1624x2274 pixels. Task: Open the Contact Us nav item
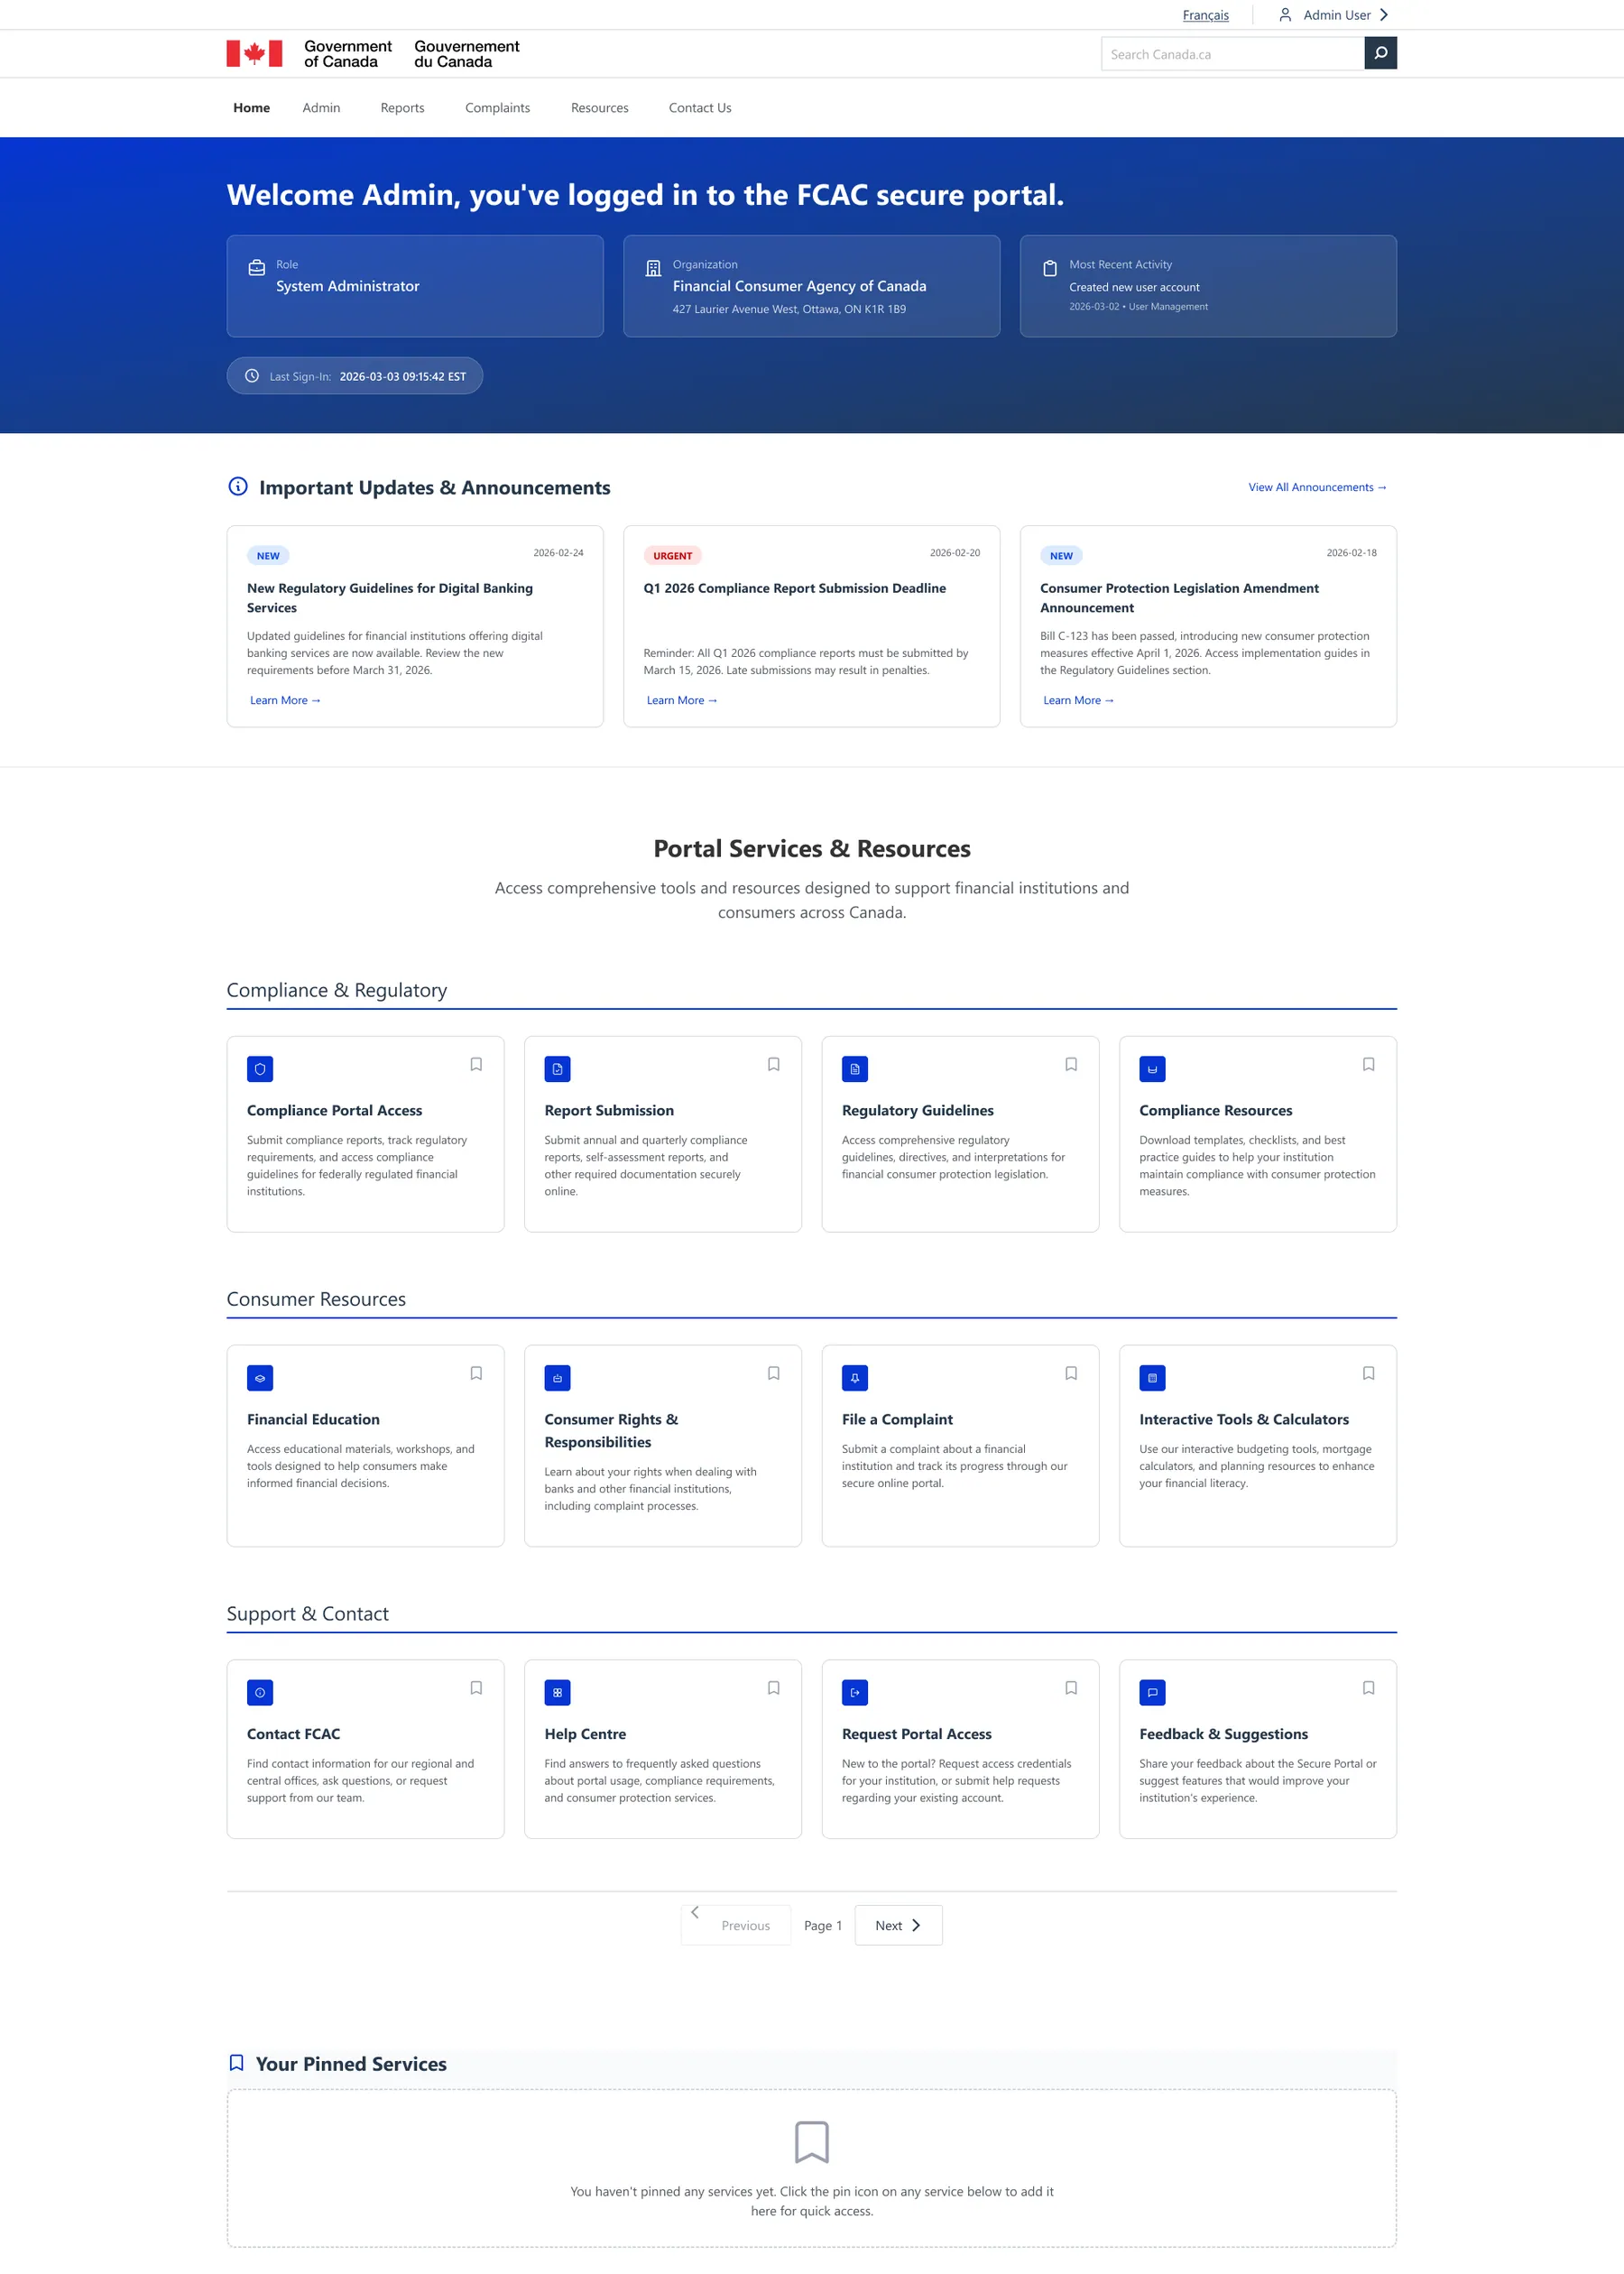[x=700, y=108]
